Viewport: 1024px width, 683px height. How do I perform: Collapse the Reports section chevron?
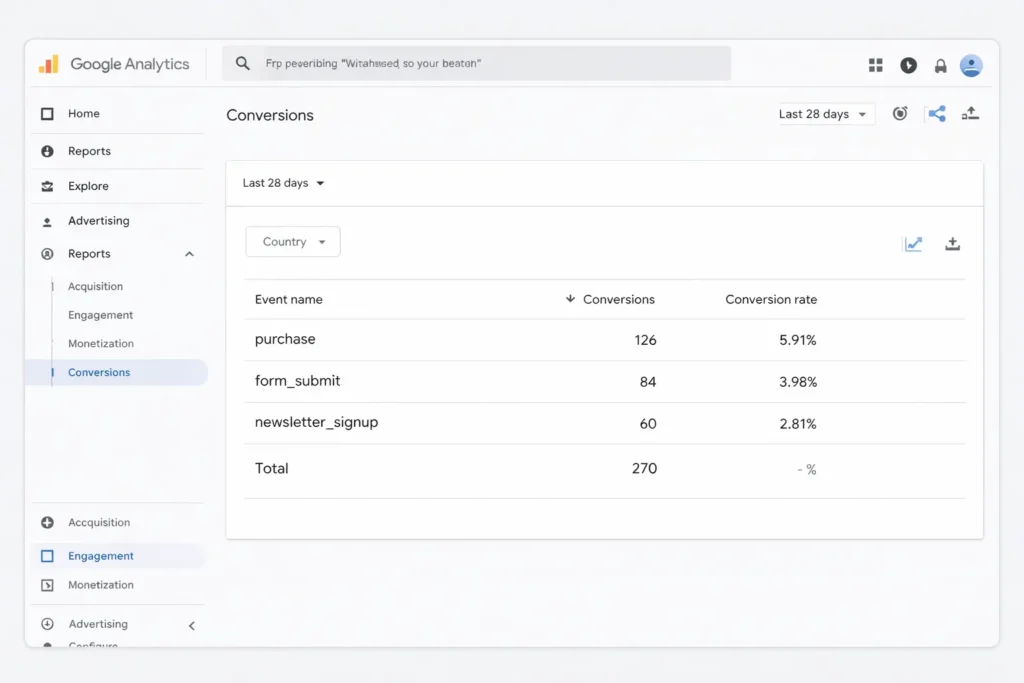coord(189,253)
